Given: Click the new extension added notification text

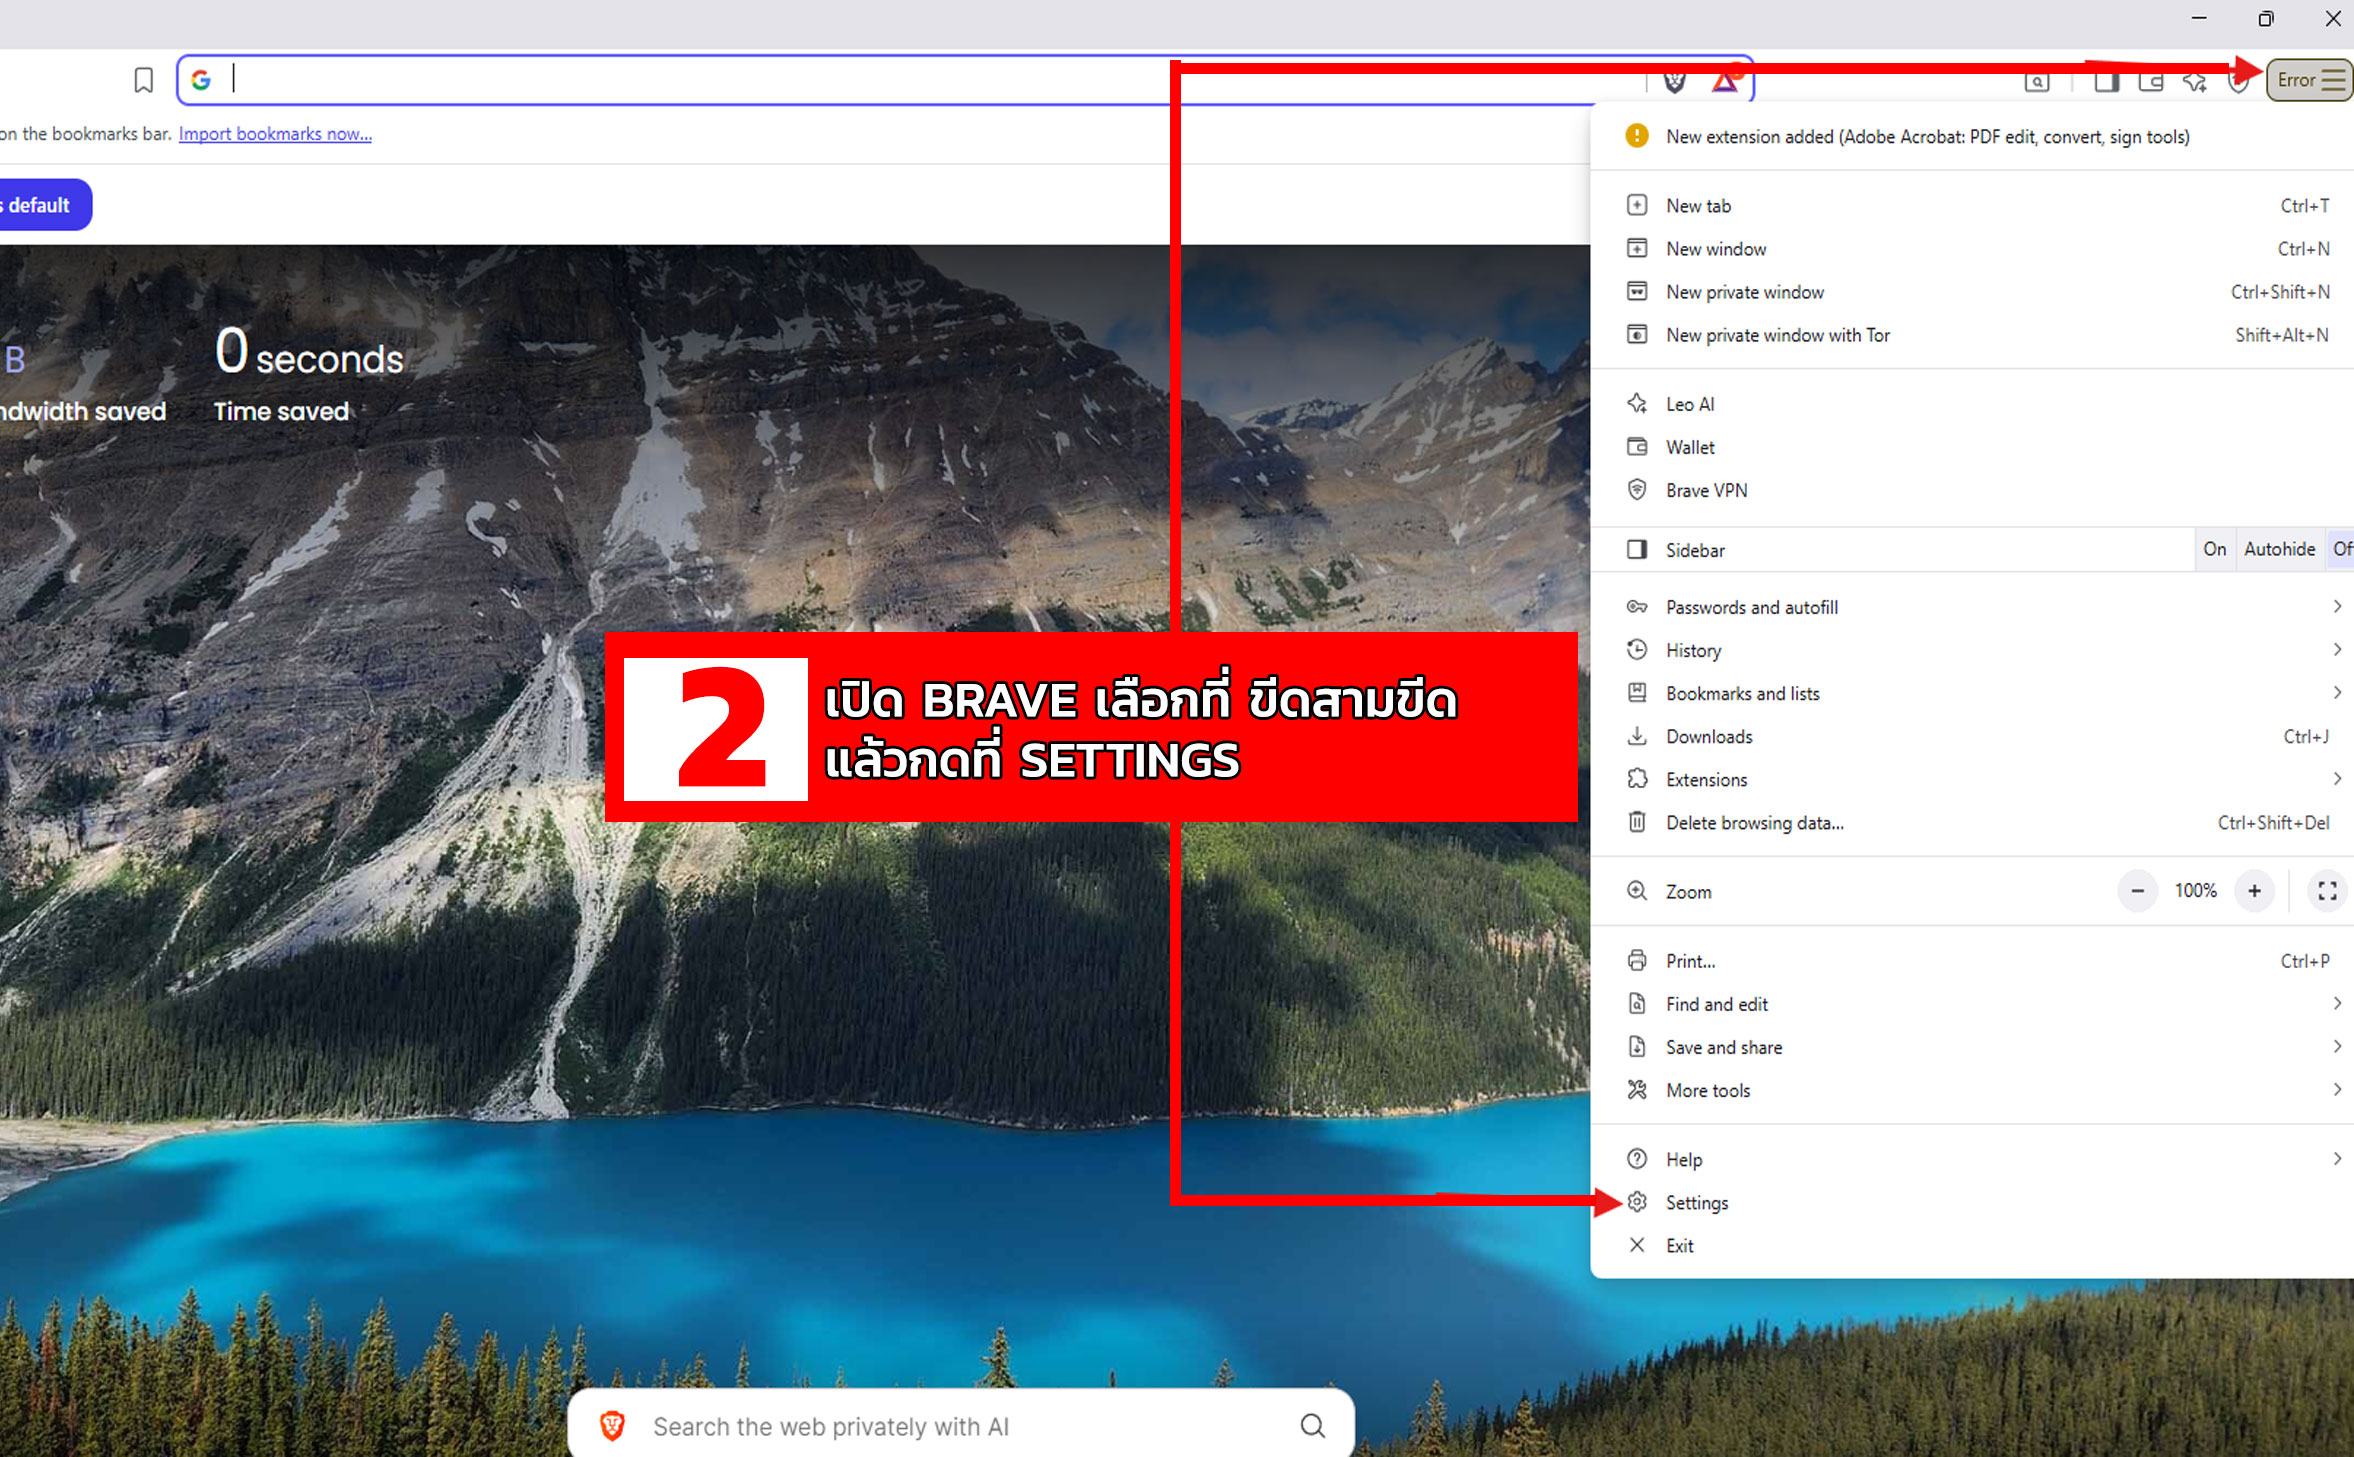Looking at the screenshot, I should 1928,136.
